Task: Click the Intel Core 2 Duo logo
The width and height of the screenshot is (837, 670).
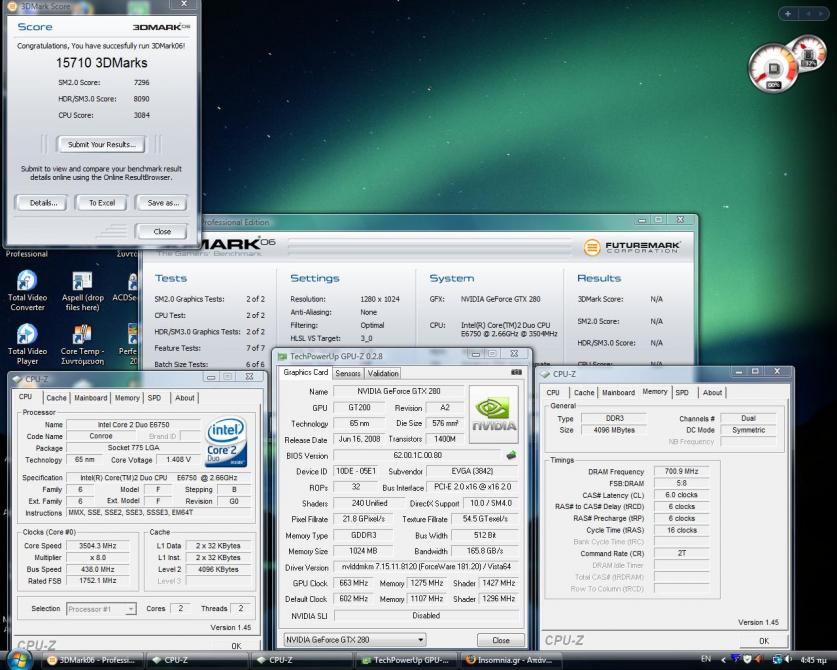Action: coord(226,441)
